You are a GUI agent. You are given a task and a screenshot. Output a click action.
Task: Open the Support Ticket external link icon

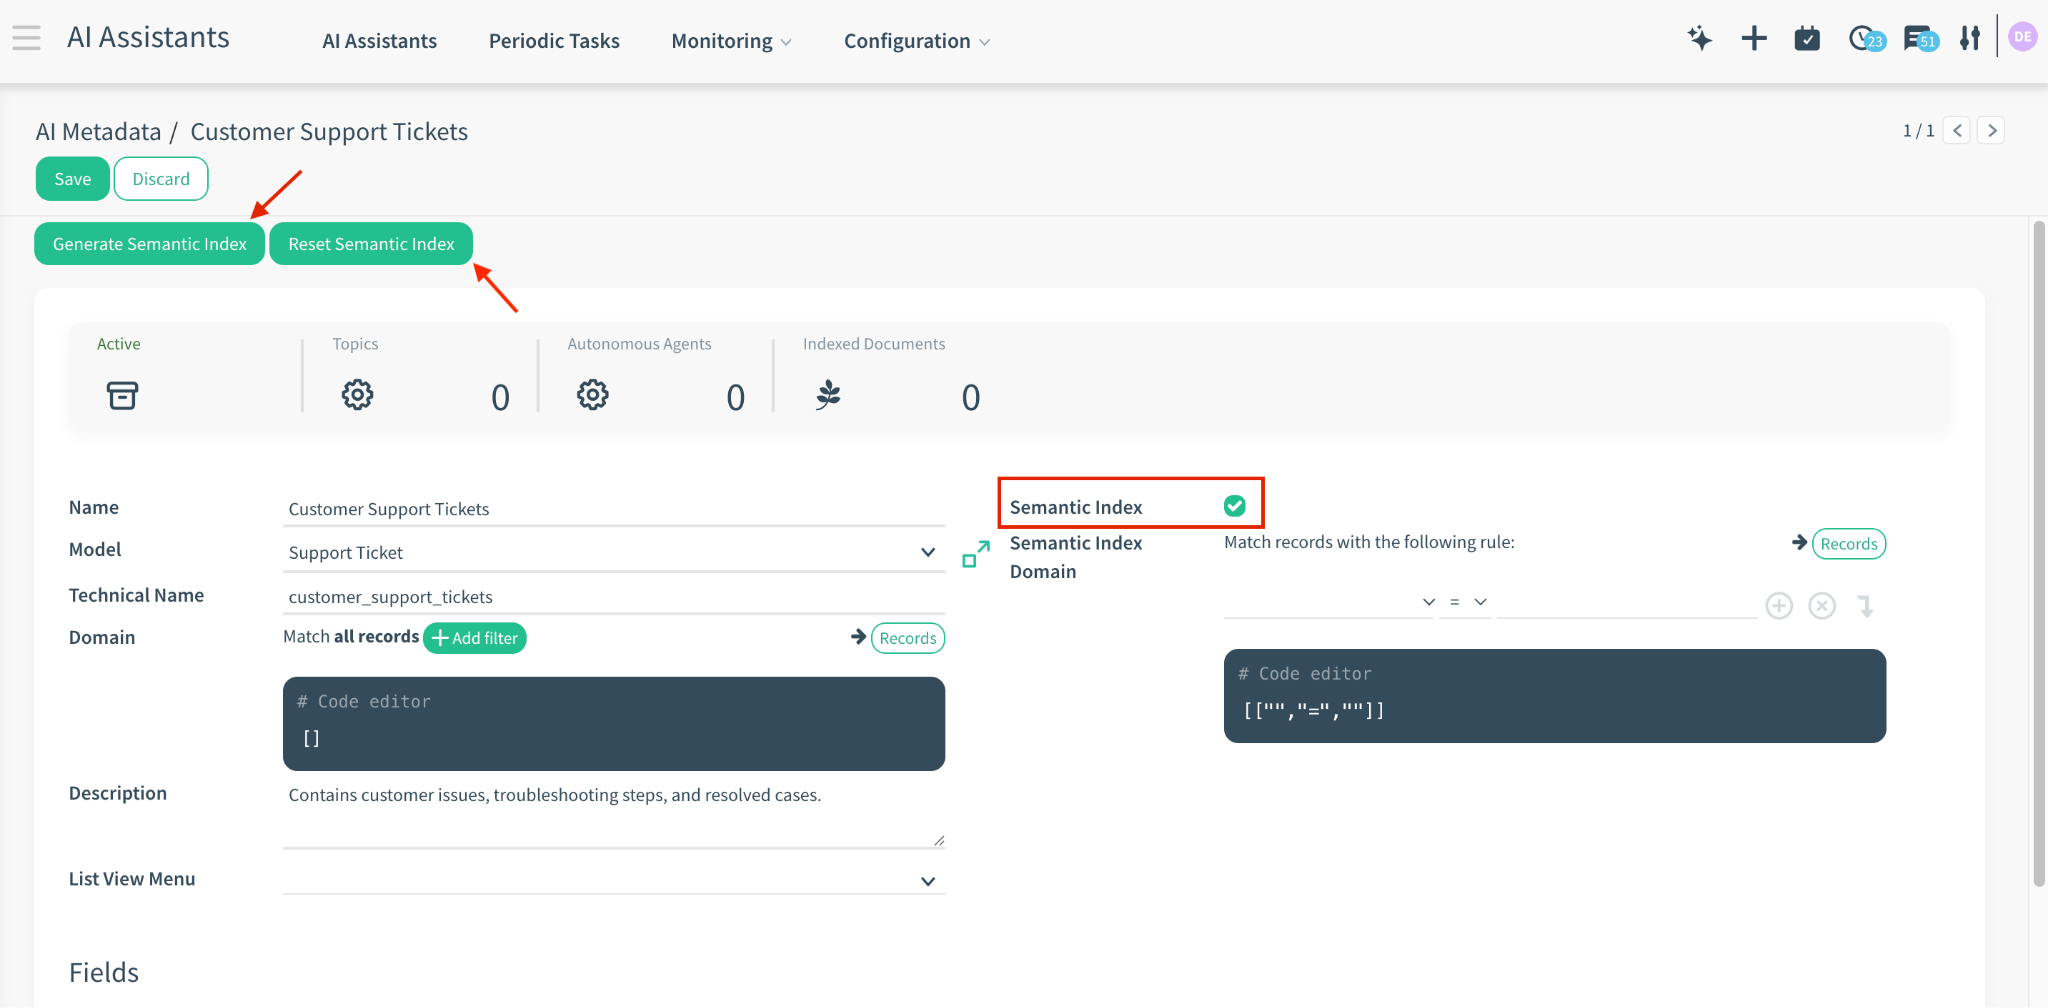click(975, 554)
